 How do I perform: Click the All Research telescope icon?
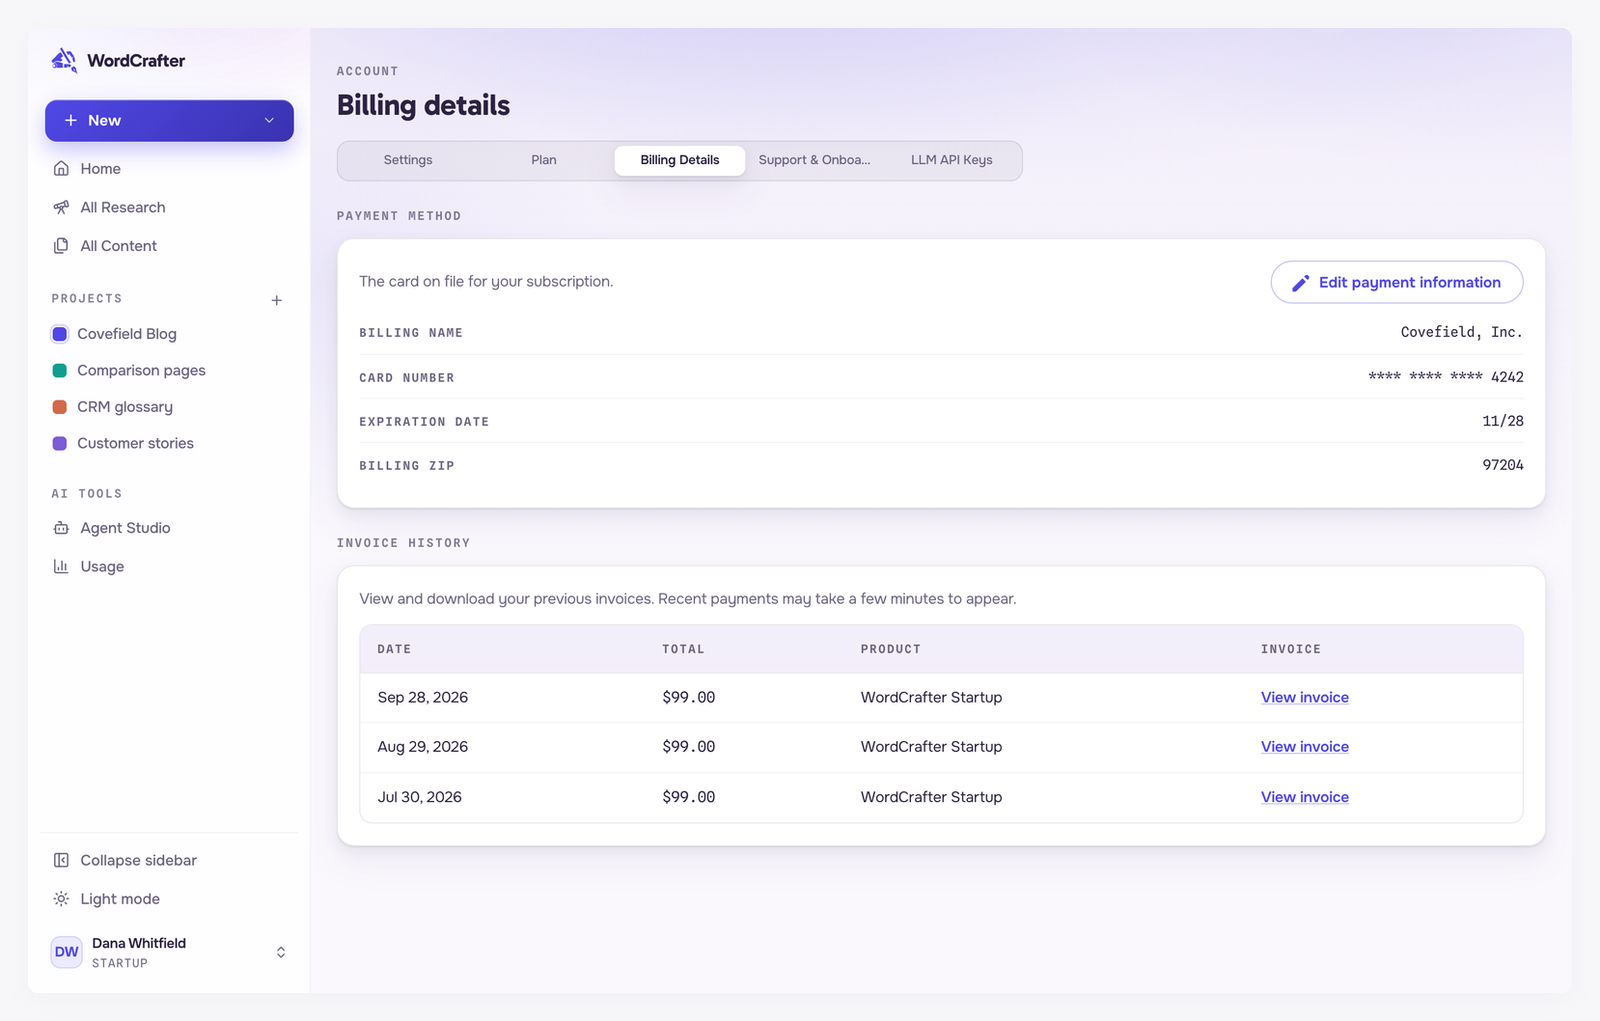[61, 207]
